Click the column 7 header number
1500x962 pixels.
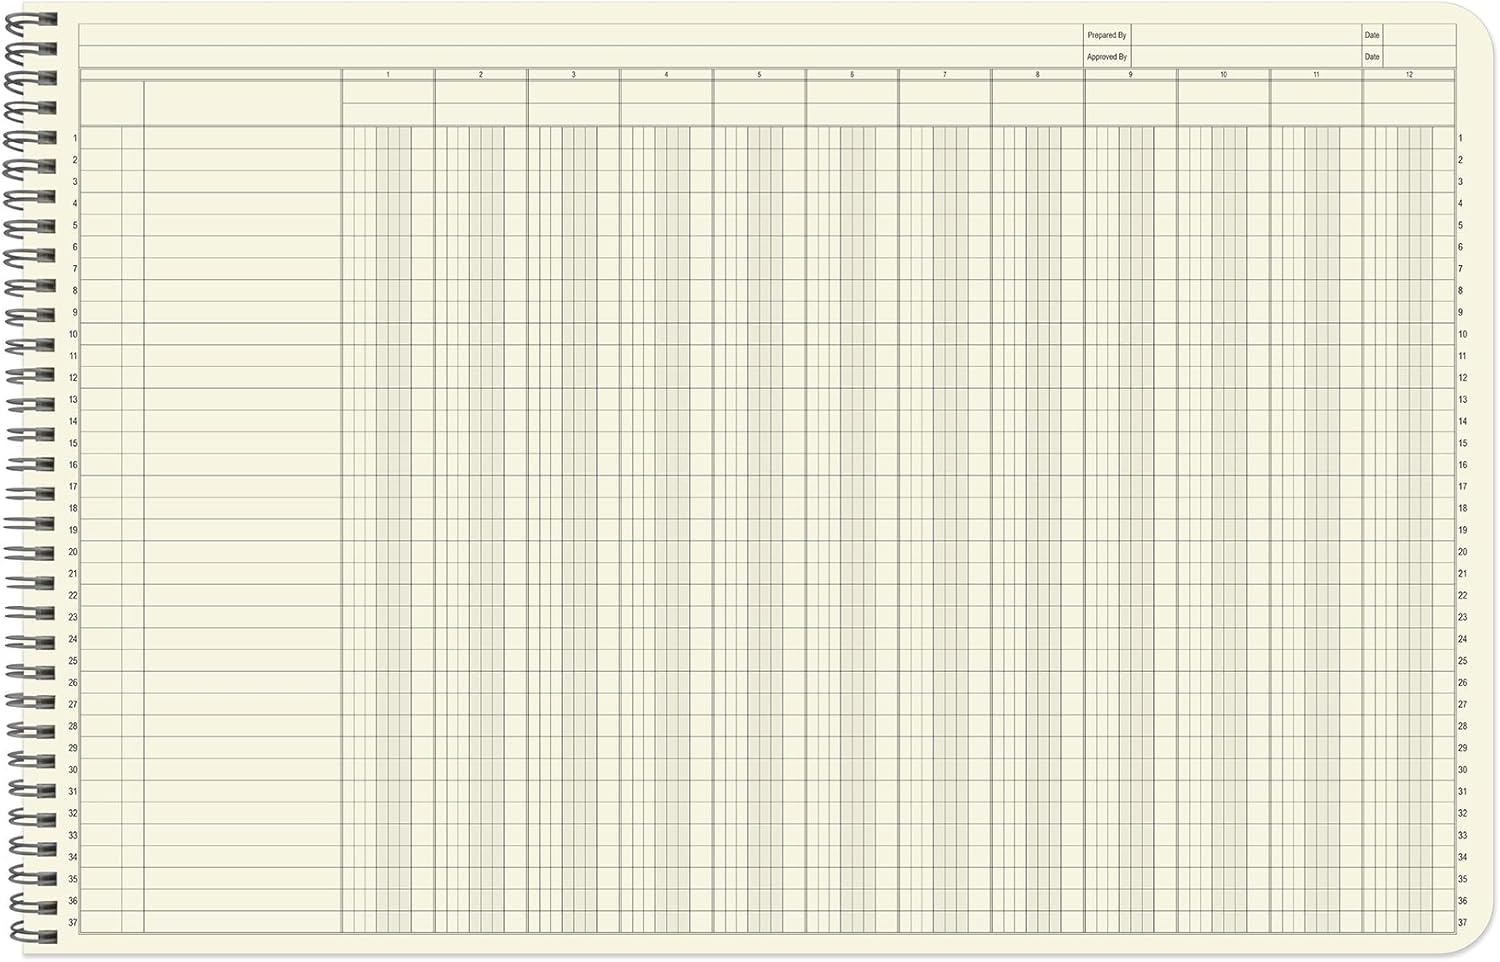[944, 75]
